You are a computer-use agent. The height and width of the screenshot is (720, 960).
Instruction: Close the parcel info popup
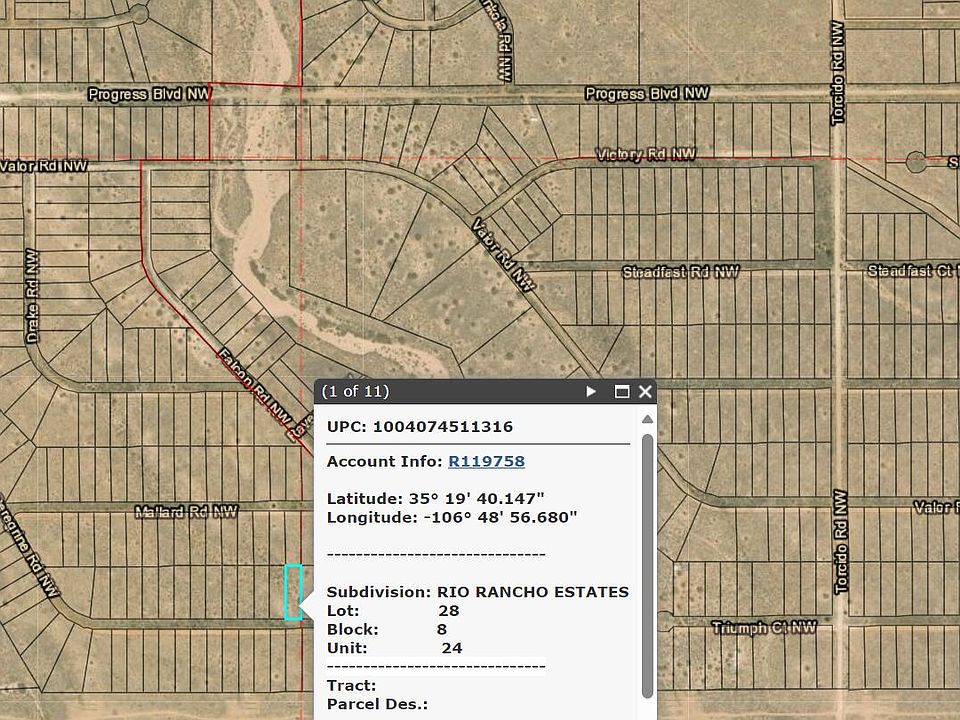pos(645,392)
